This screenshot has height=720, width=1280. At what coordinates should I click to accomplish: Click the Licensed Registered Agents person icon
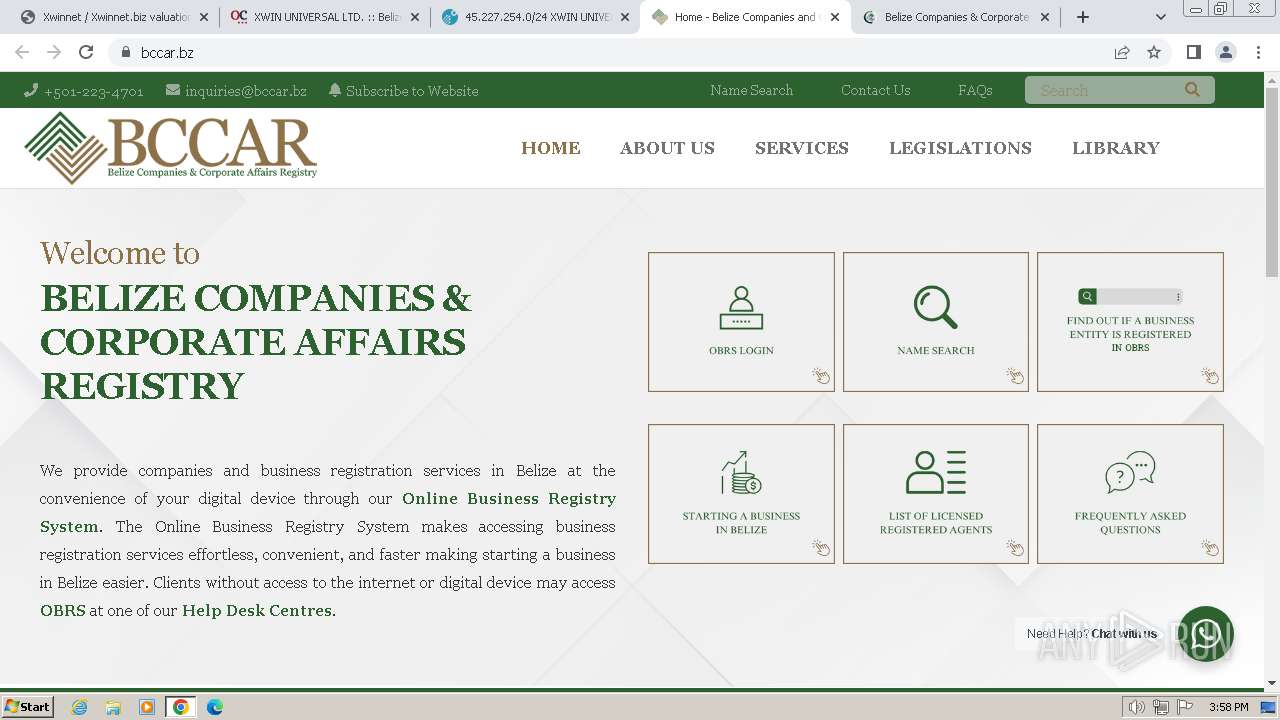936,473
